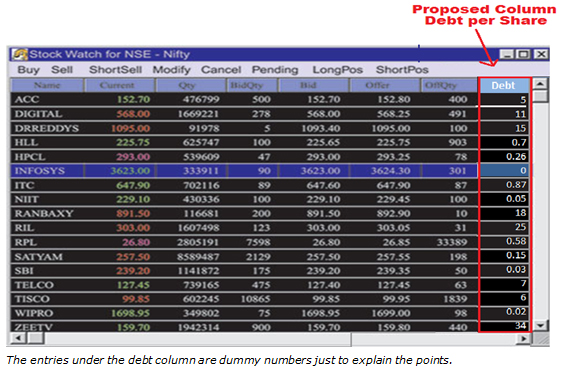This screenshot has width=561, height=372.
Task: Click WIPRO current price 1698.95
Action: (x=130, y=313)
